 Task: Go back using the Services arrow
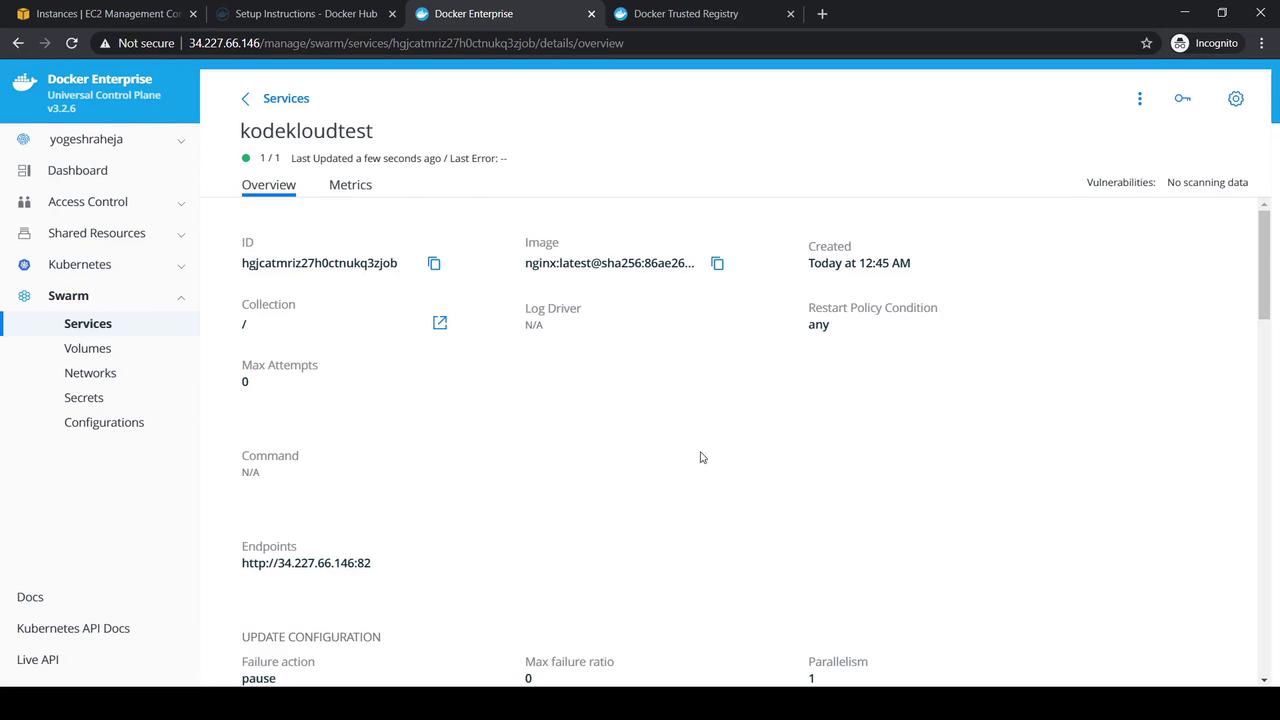pyautogui.click(x=246, y=98)
